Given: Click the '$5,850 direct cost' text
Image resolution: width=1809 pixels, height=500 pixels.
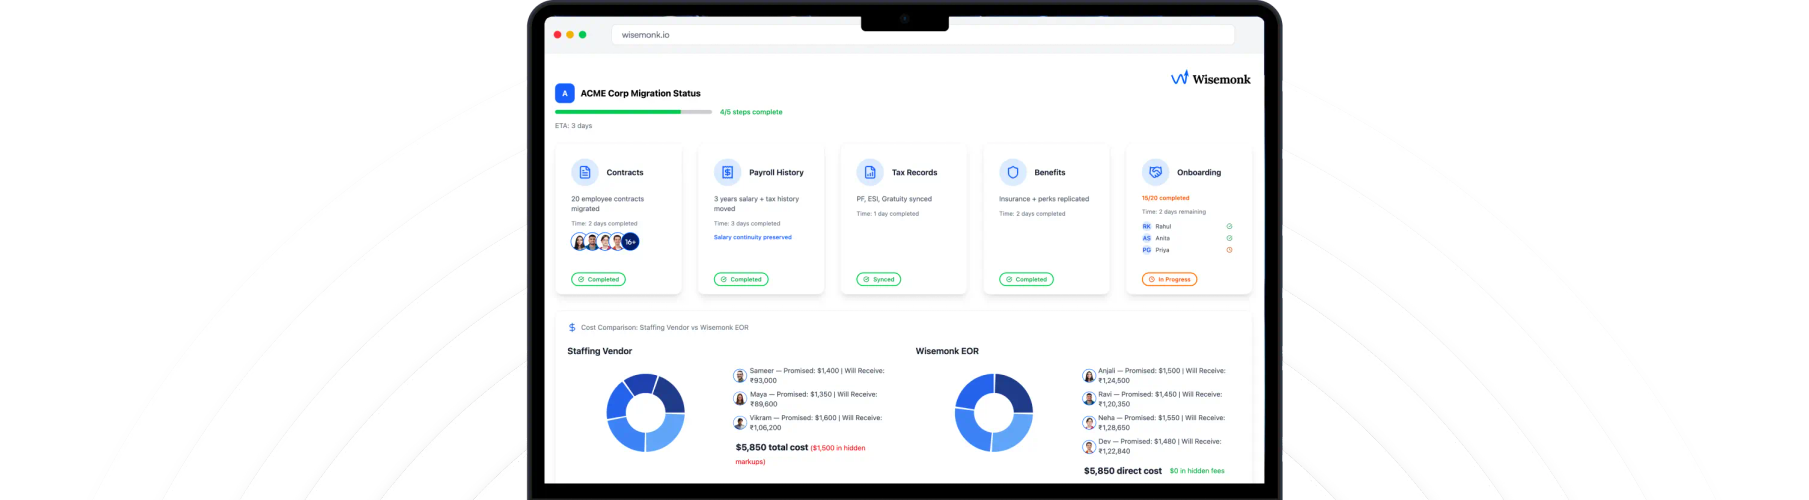Looking at the screenshot, I should coord(1123,470).
